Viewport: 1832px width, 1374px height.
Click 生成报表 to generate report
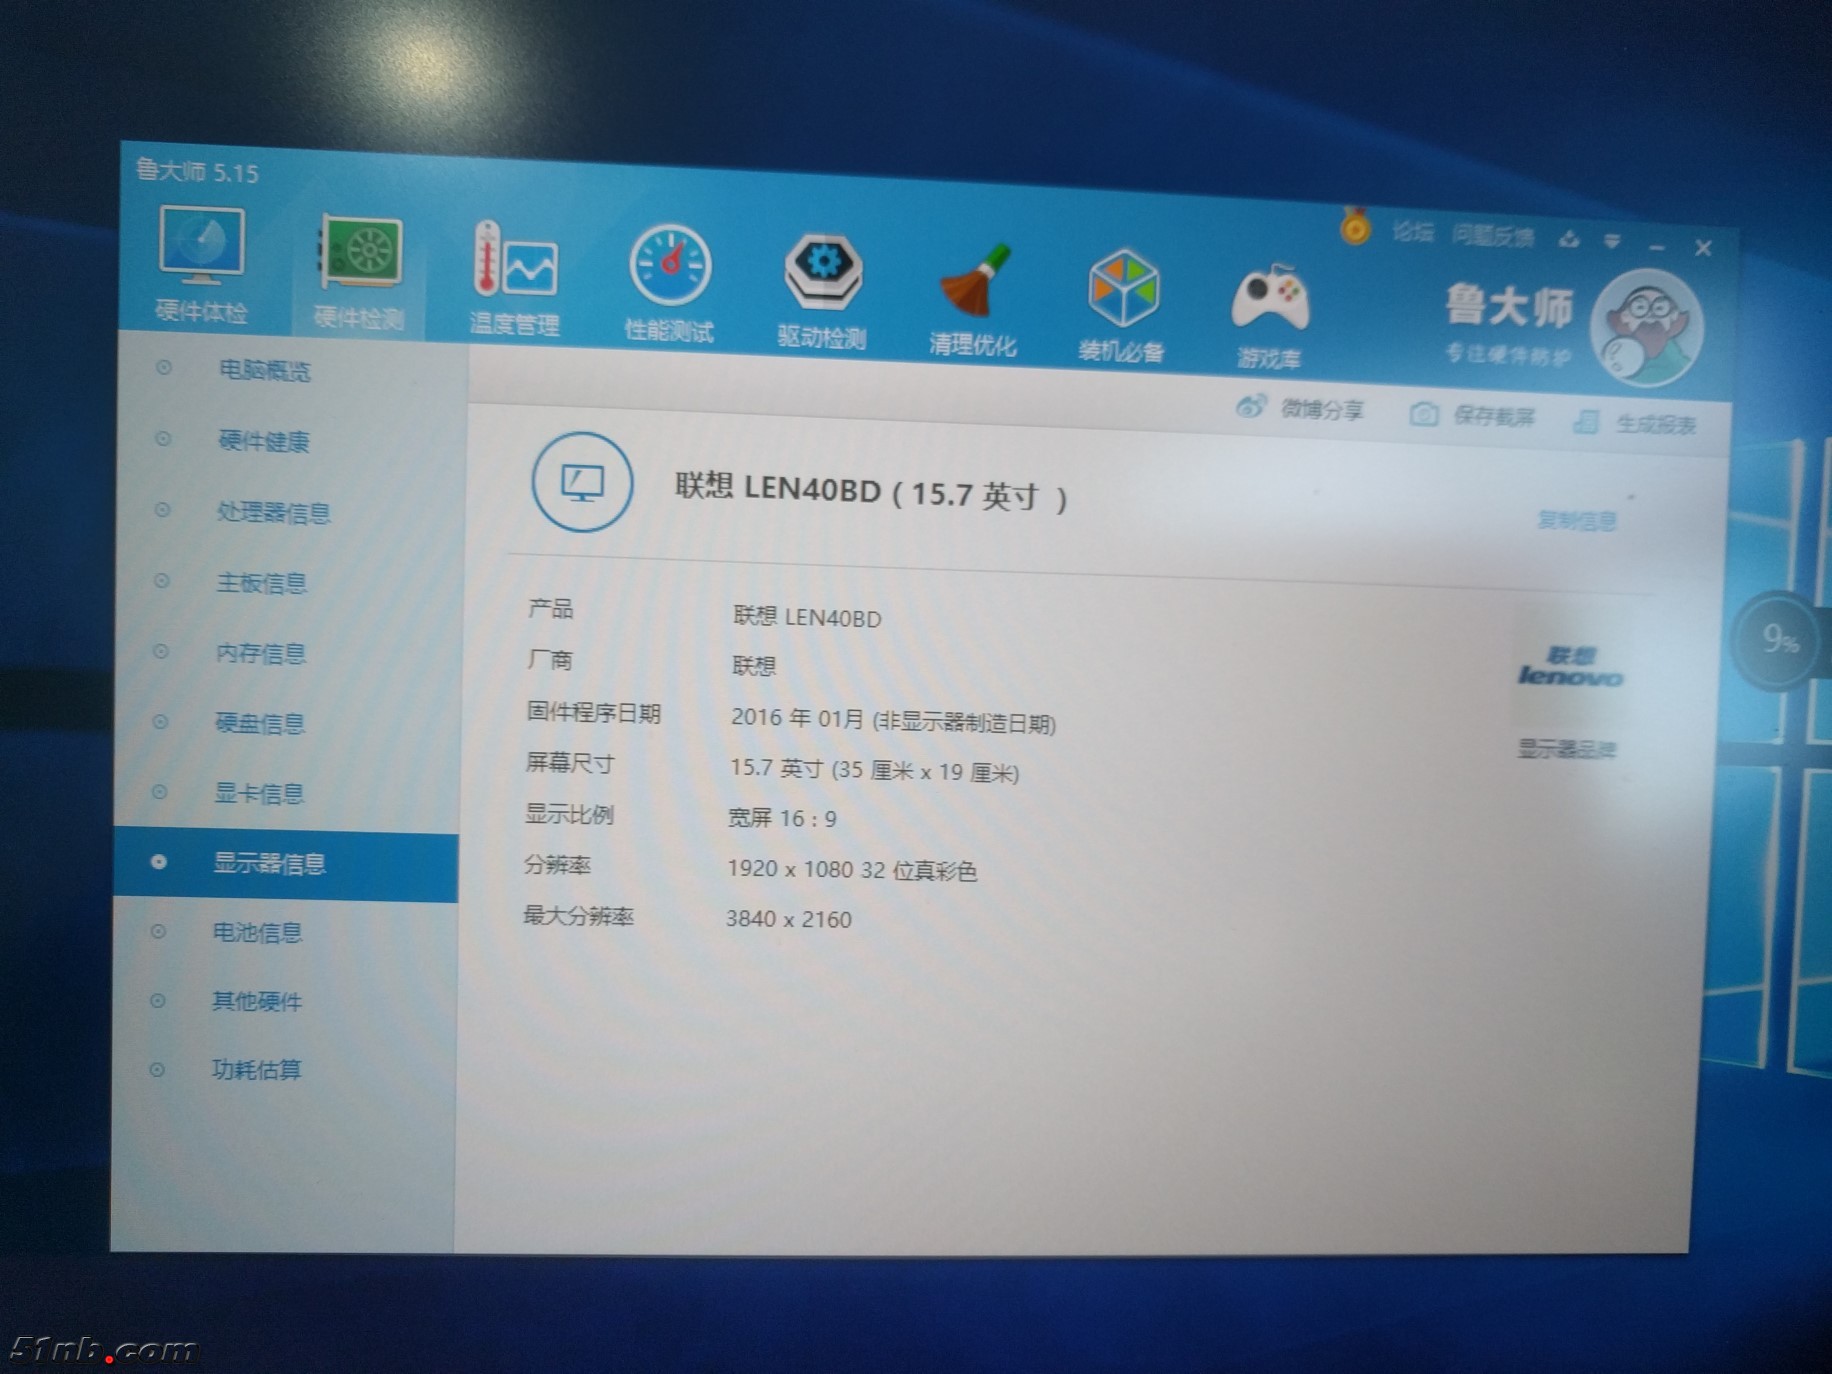tap(1656, 424)
